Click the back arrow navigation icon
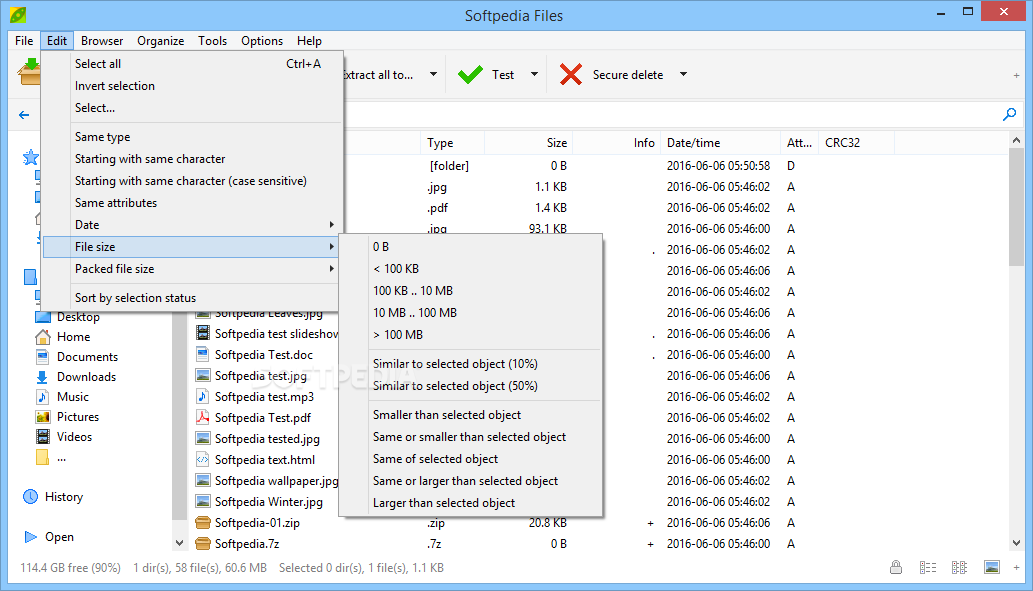This screenshot has width=1033, height=591. tap(24, 115)
